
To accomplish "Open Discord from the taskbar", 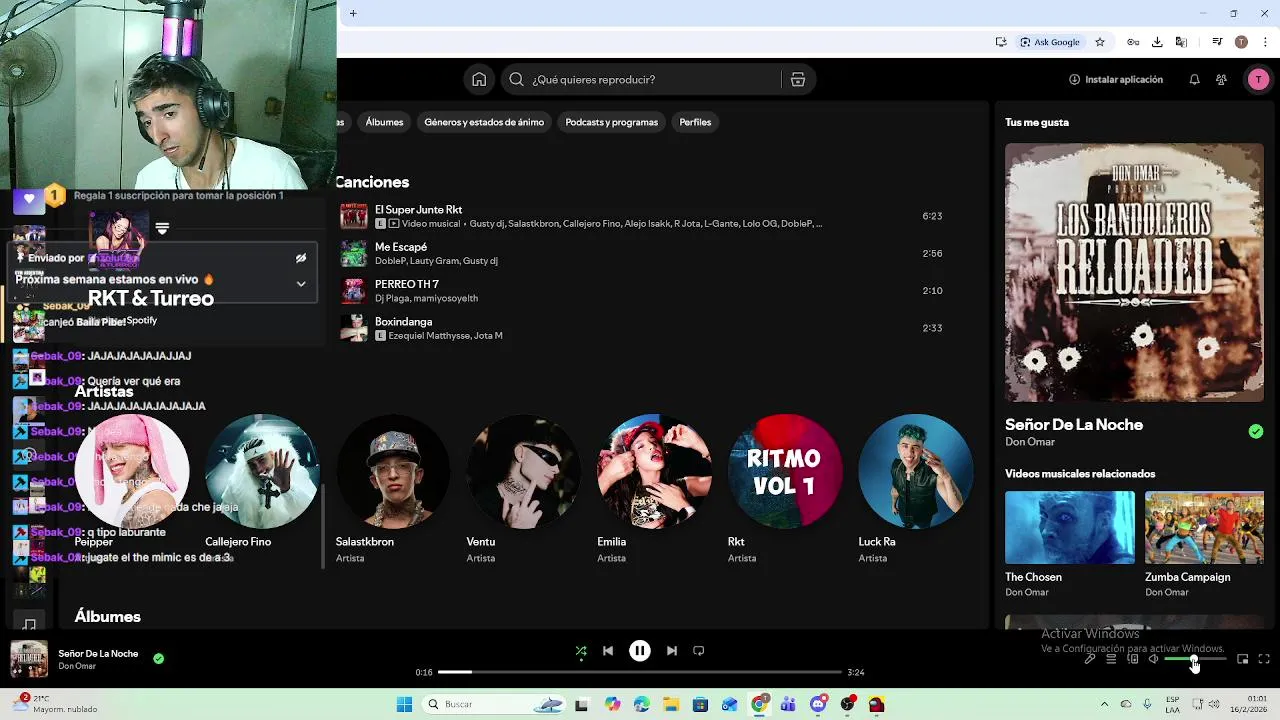I will (x=818, y=705).
